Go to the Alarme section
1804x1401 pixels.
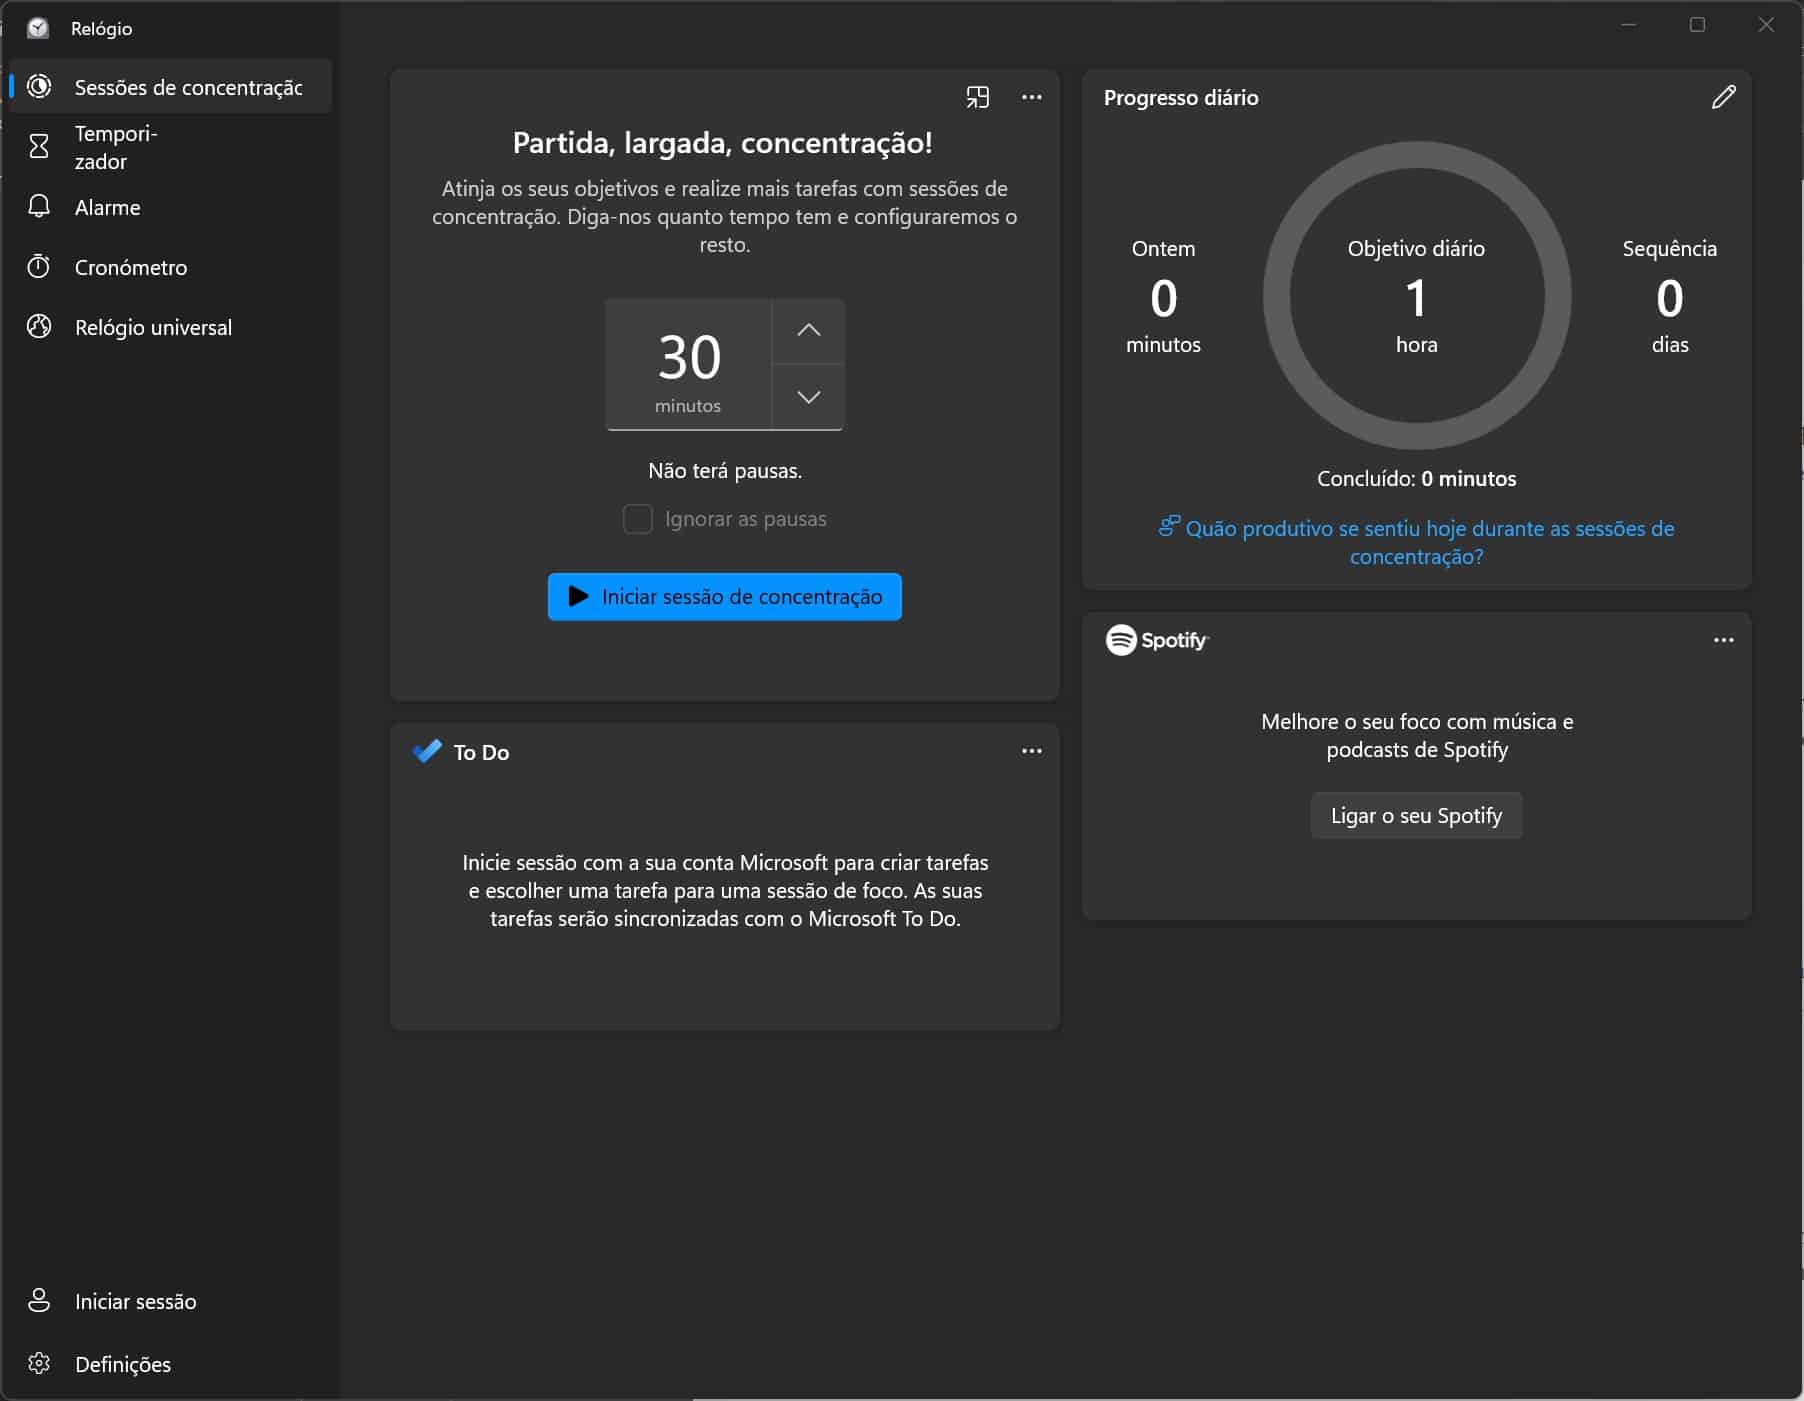pos(107,207)
